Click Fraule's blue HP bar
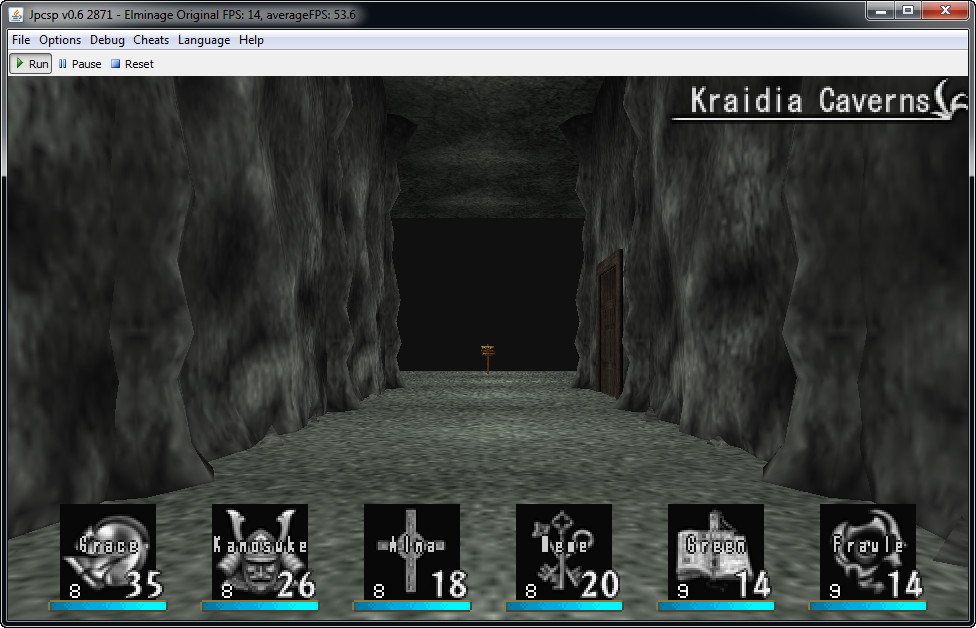The height and width of the screenshot is (628, 976). click(868, 606)
